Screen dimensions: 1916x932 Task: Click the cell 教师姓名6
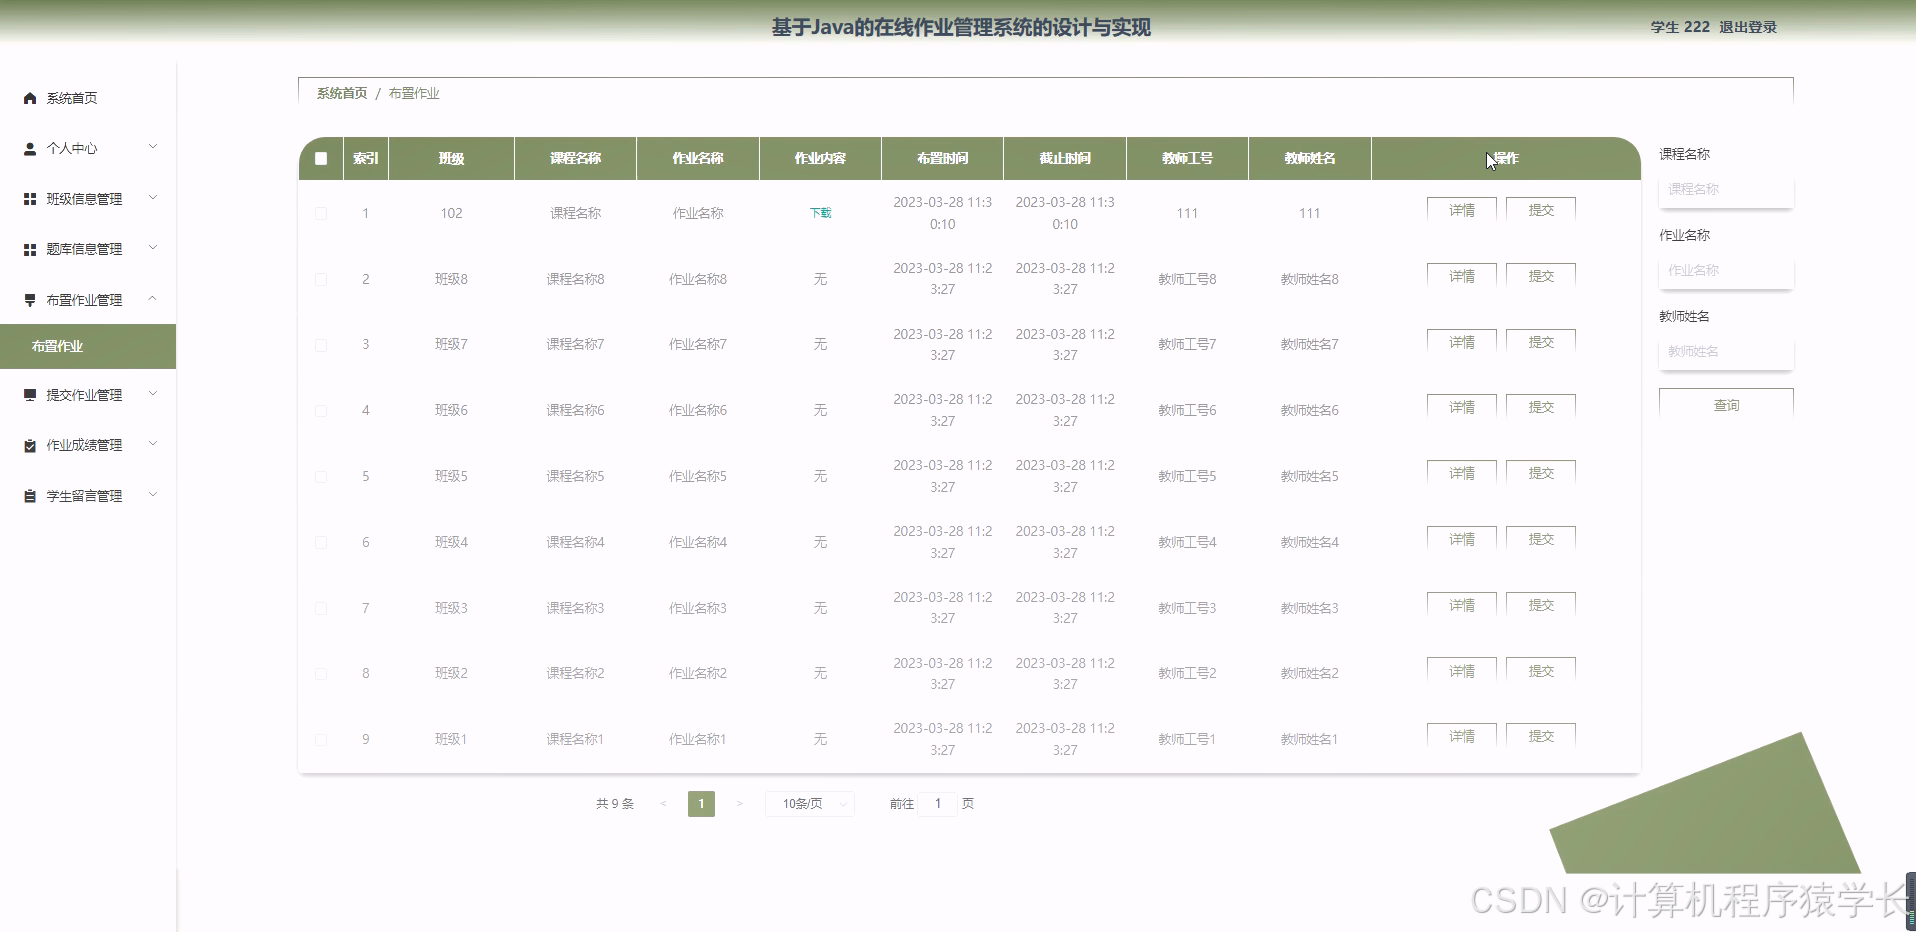(x=1309, y=410)
